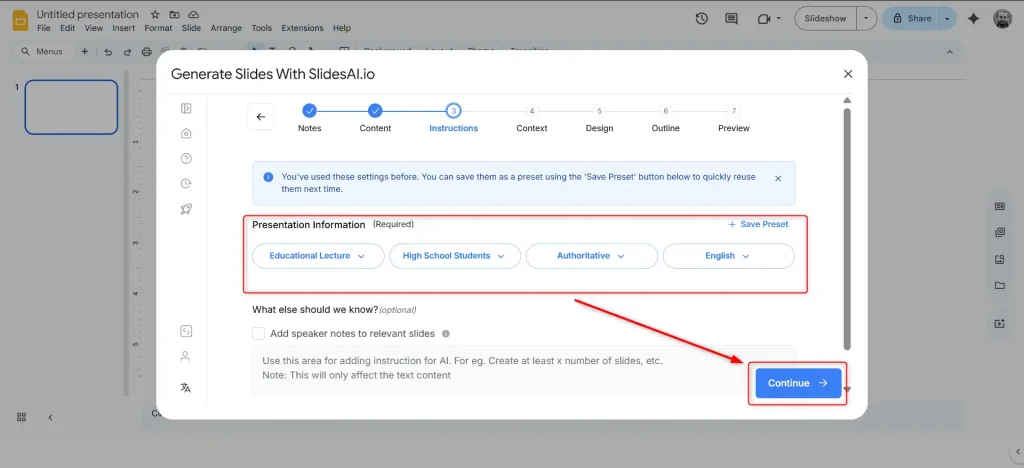Open the File menu
Viewport: 1024px width, 468px height.
tap(44, 28)
